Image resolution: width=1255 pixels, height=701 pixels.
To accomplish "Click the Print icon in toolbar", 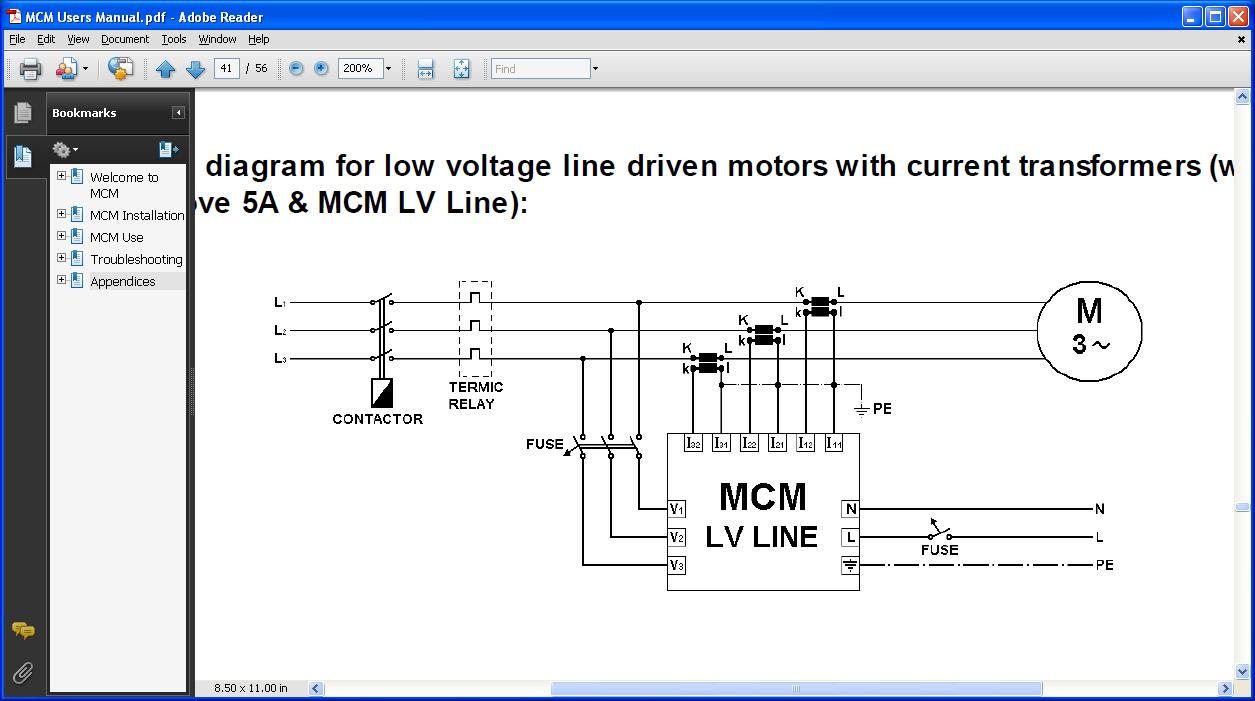I will (x=30, y=69).
